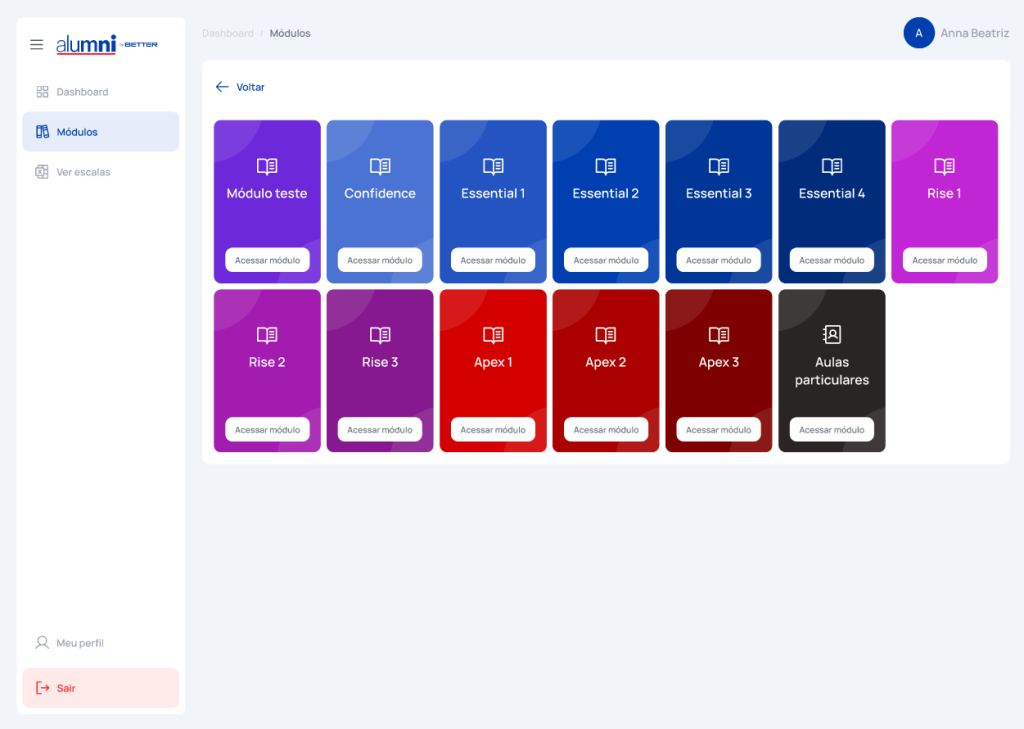Viewport: 1024px width, 729px height.
Task: Select the Rise 2 module card title
Action: click(x=267, y=362)
